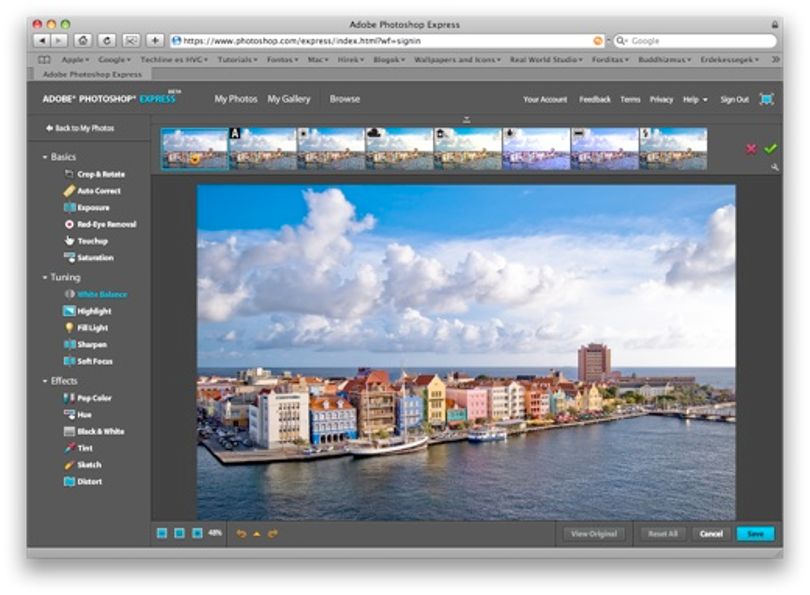
Task: Collapse the Basics section
Action: 45,157
